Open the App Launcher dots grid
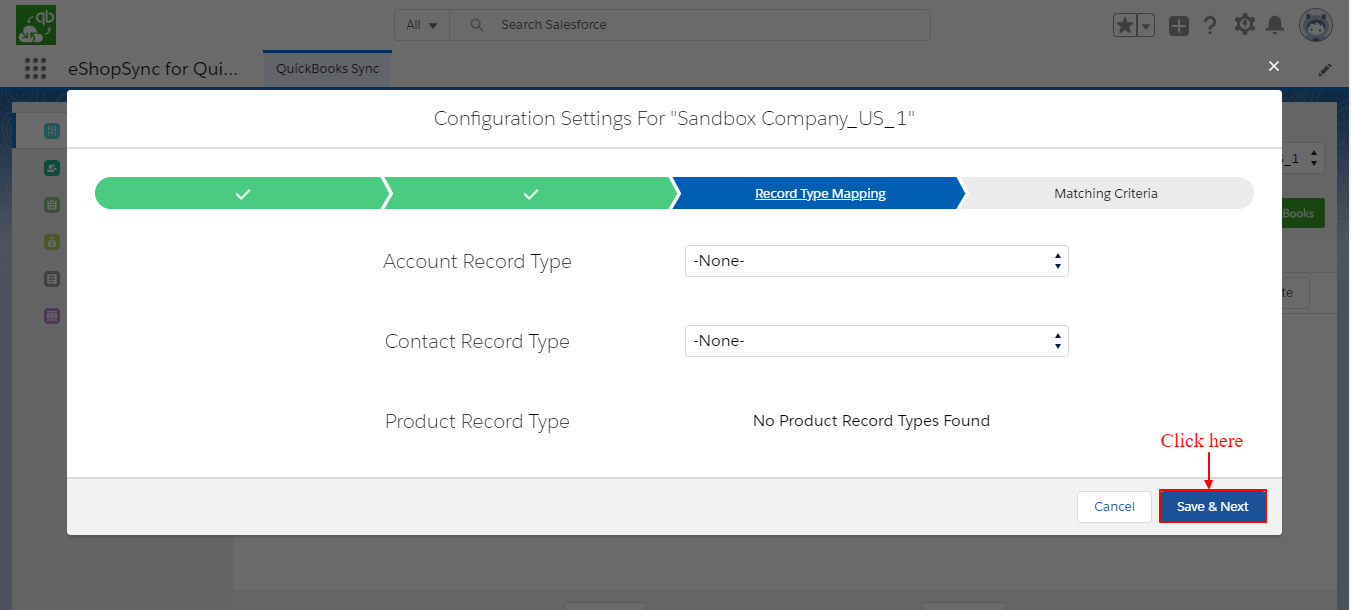This screenshot has height=610, width=1351. pyautogui.click(x=35, y=69)
